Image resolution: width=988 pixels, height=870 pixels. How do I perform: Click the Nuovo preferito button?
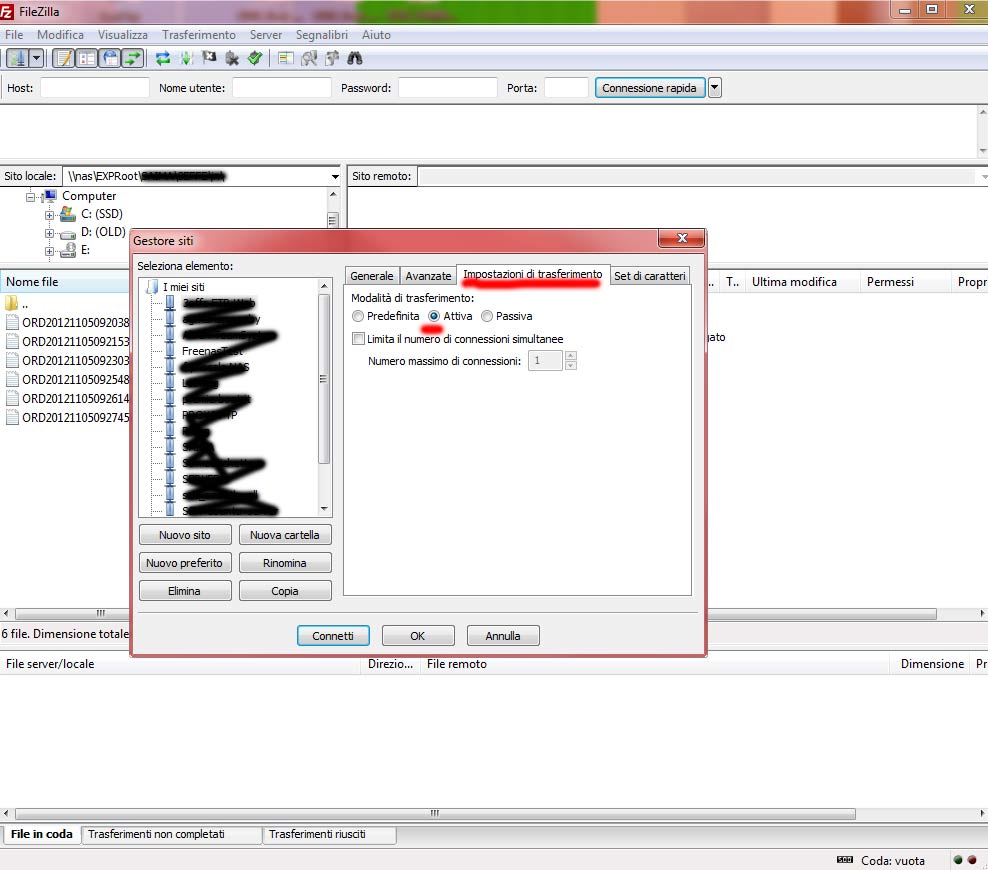185,563
